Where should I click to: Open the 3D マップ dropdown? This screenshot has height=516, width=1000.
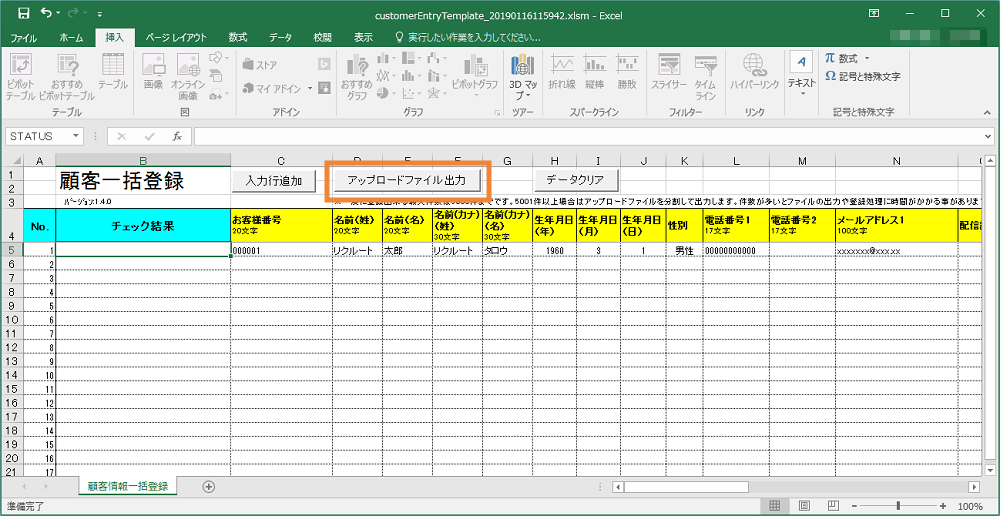click(x=527, y=96)
